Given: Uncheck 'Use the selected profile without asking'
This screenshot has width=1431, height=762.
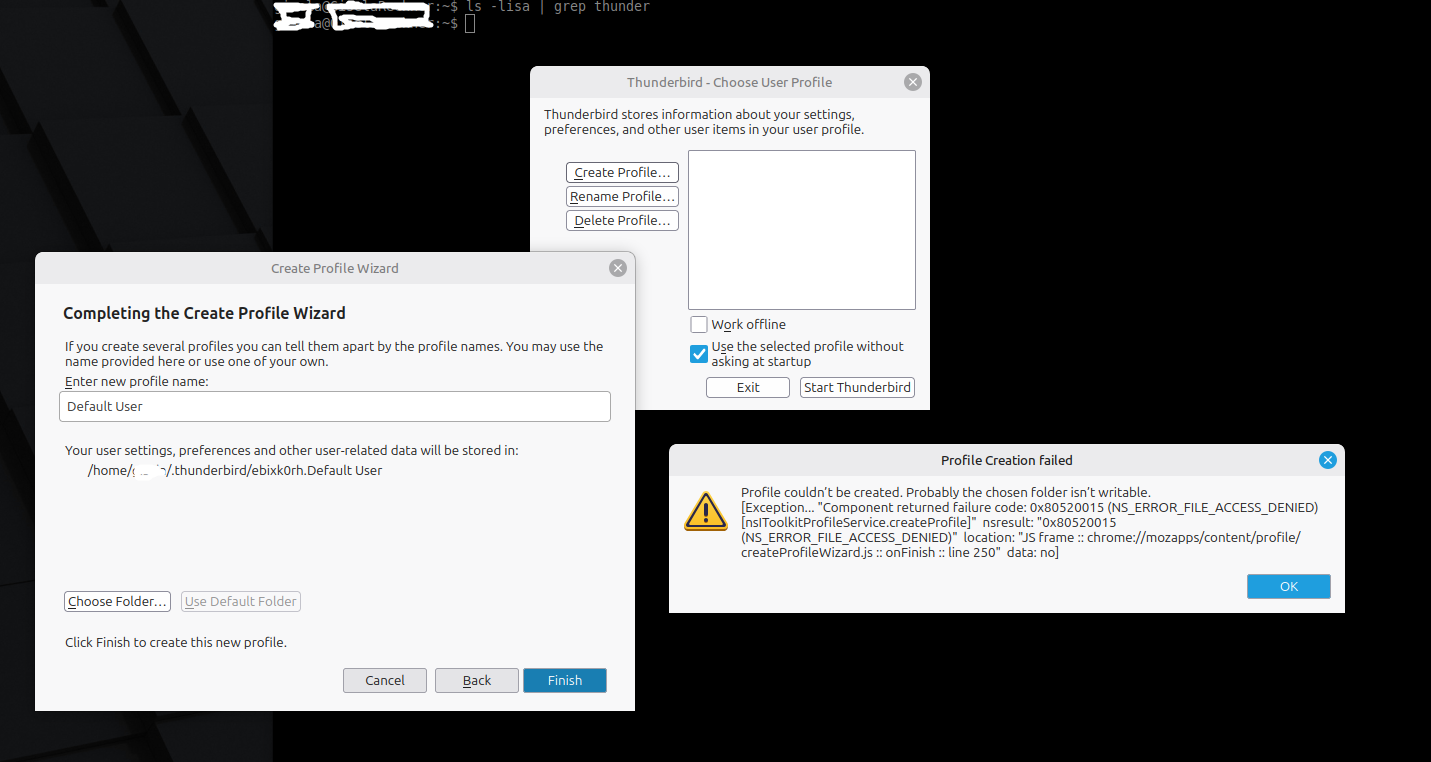Looking at the screenshot, I should (699, 354).
